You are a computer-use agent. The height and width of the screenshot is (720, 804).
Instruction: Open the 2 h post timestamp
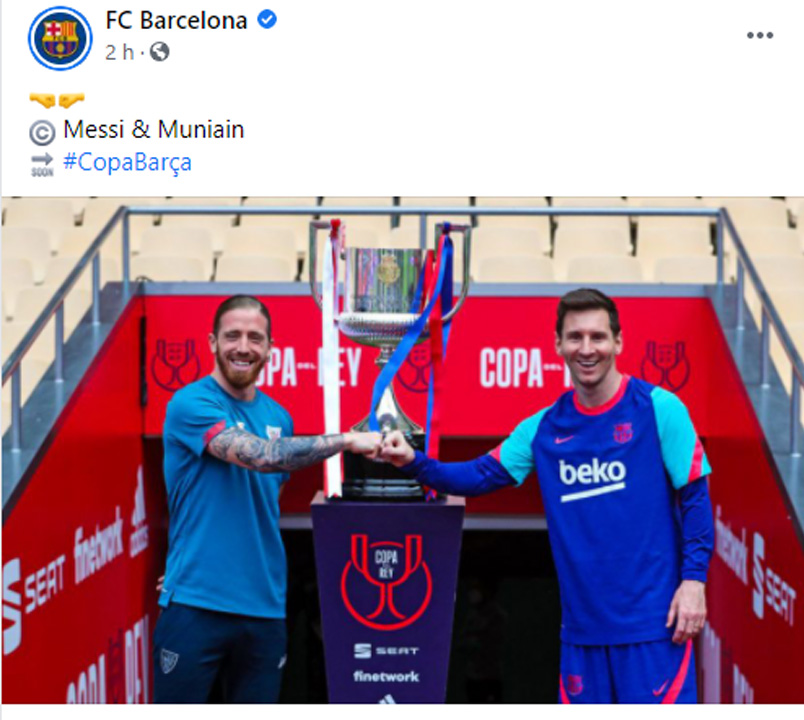point(119,52)
